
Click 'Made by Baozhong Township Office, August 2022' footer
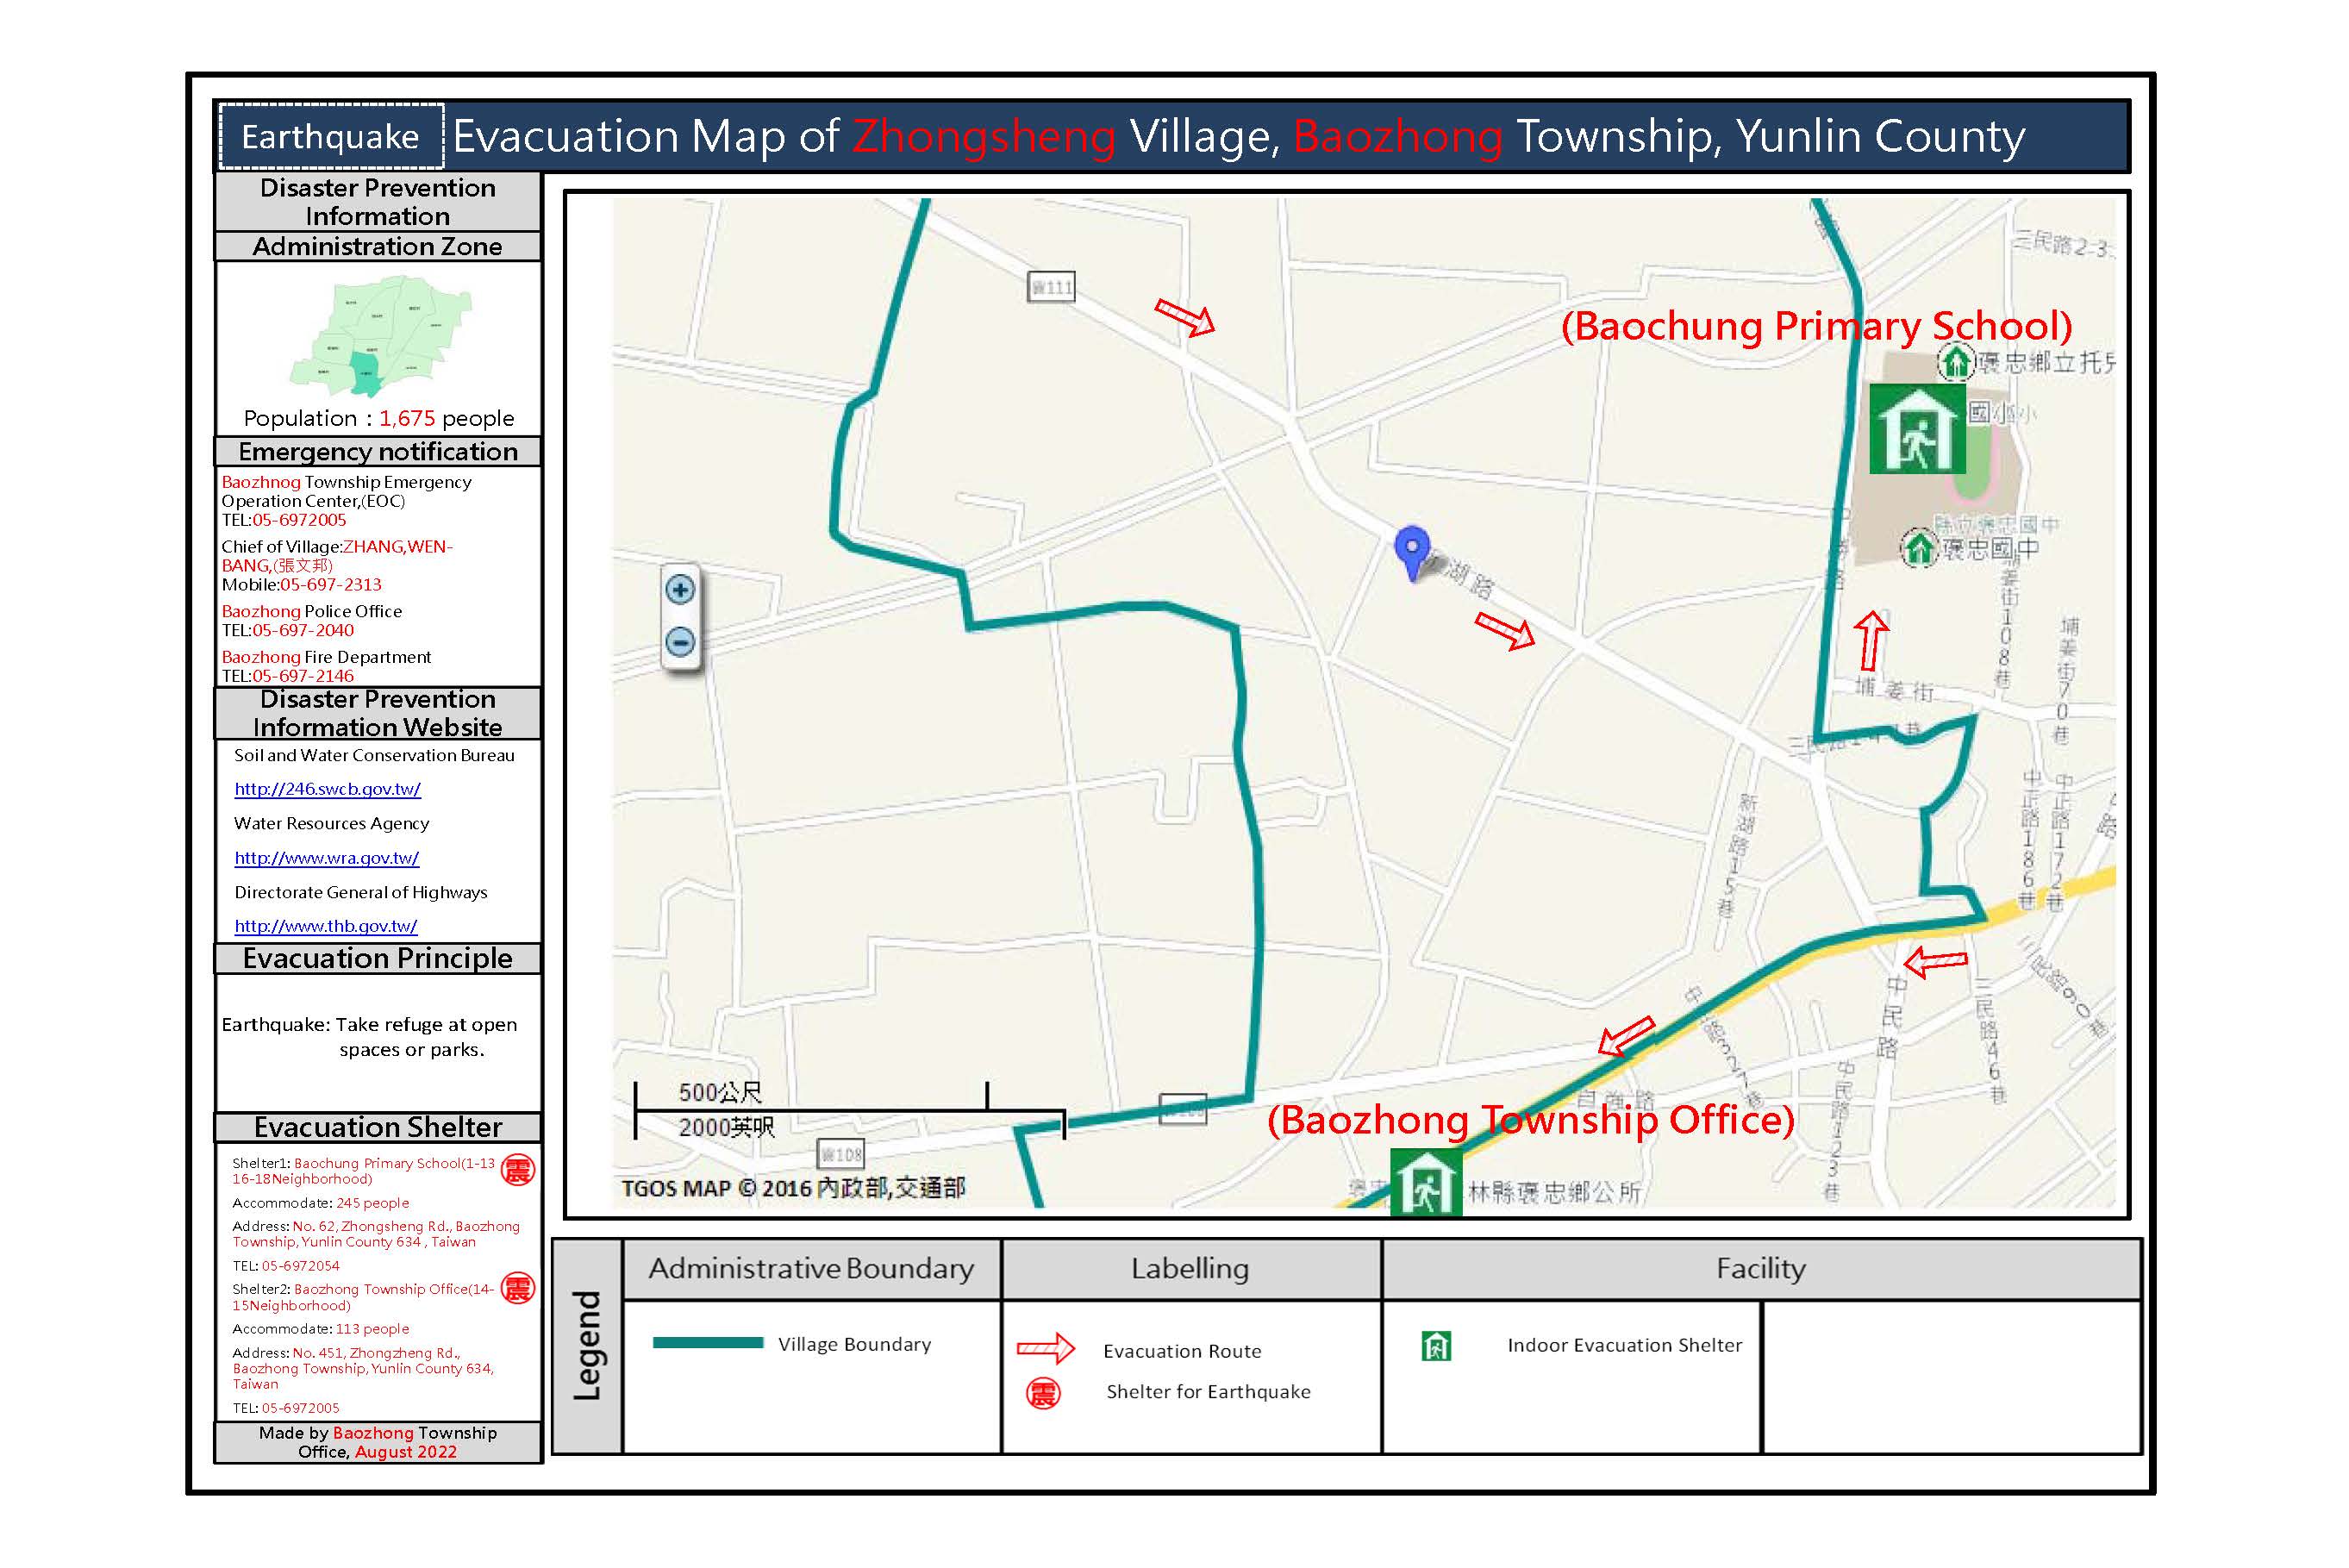[378, 1443]
